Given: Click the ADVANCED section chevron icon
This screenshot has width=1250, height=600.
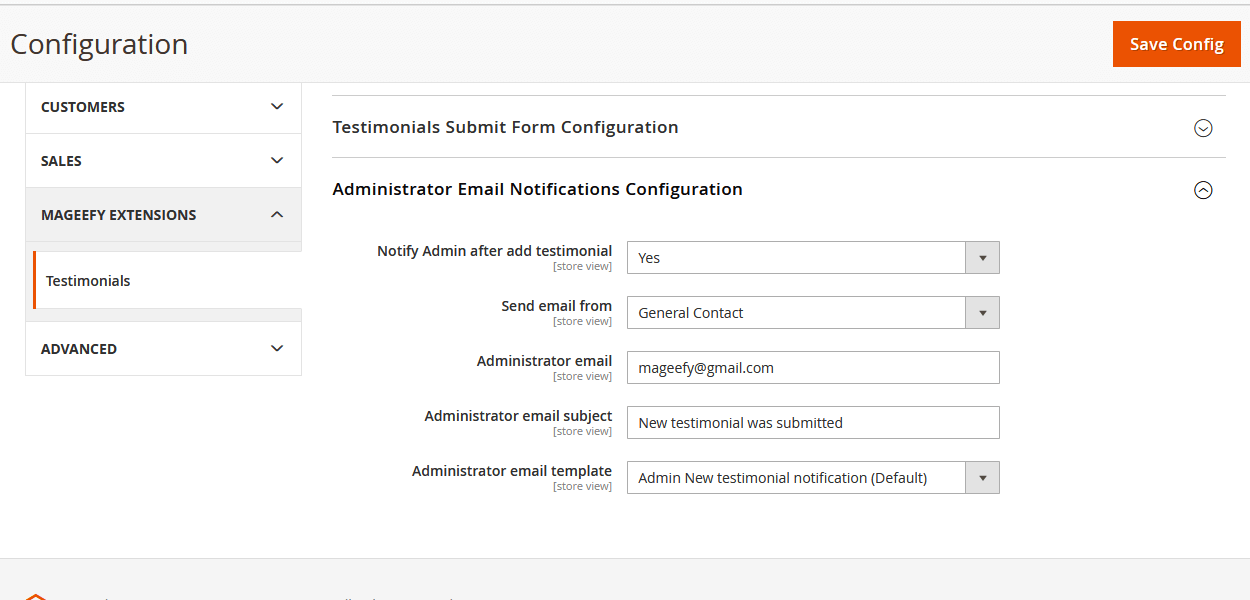Looking at the screenshot, I should click(277, 349).
